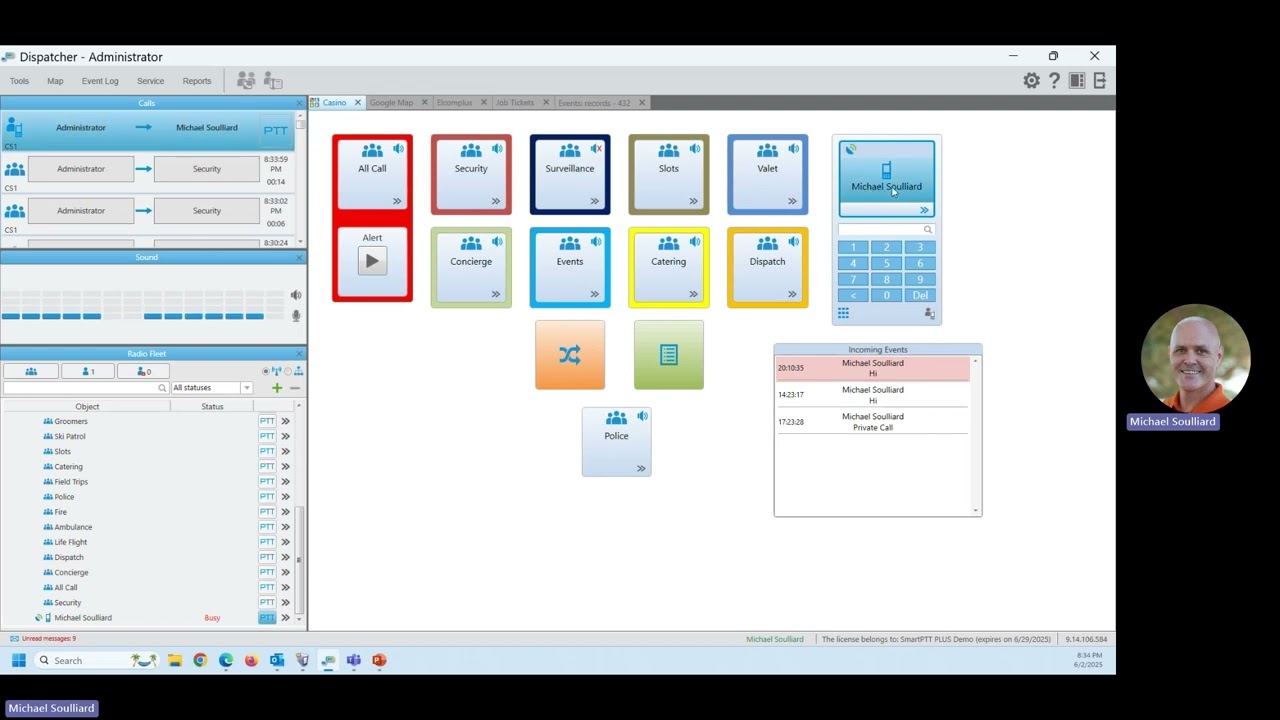Open the Help question mark icon
The height and width of the screenshot is (720, 1280).
[1054, 81]
